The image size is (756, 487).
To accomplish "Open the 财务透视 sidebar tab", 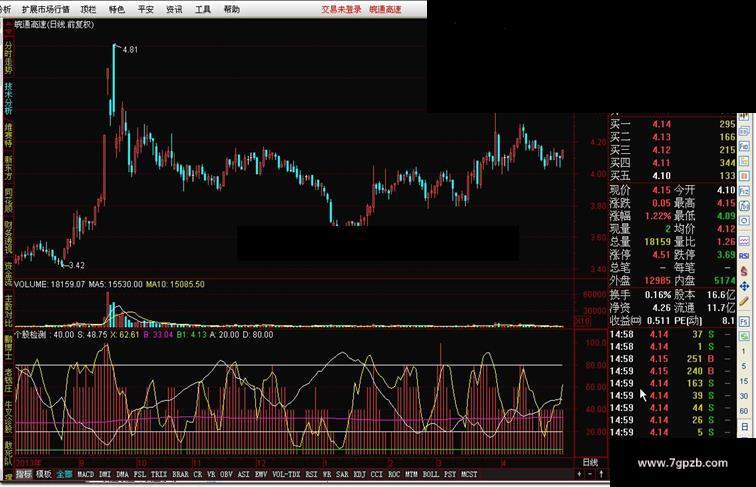I will pos(8,237).
